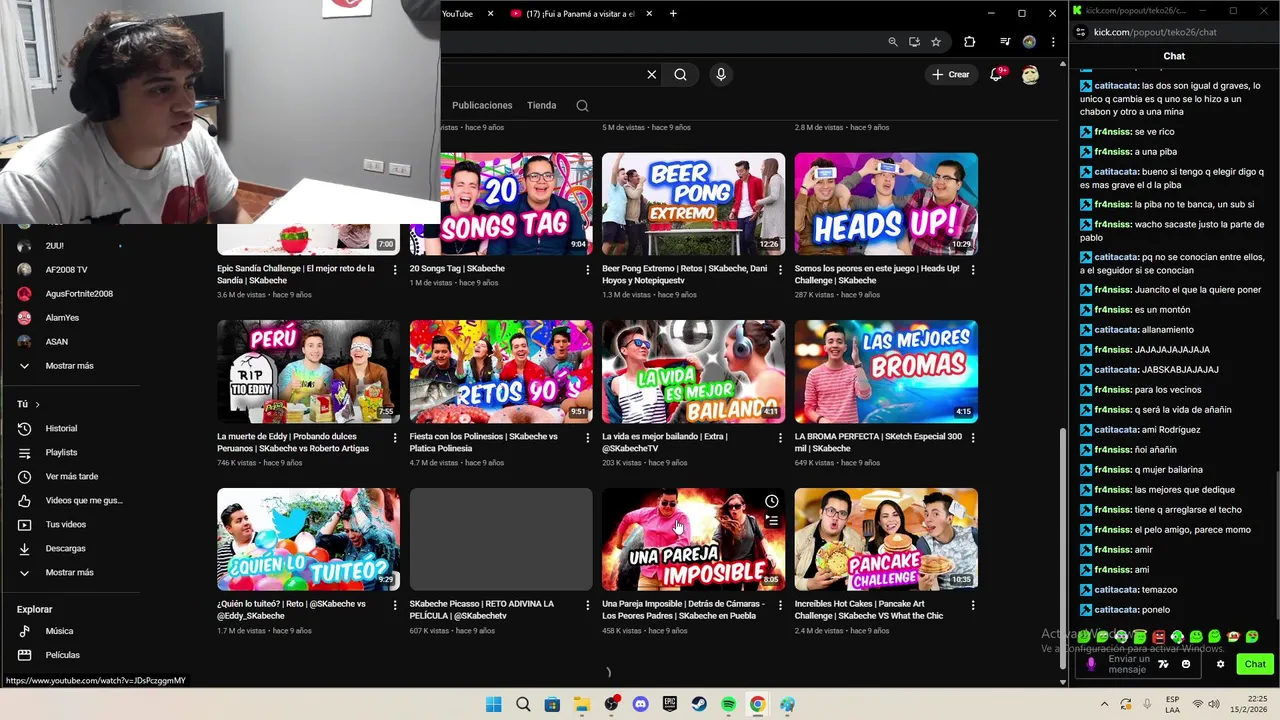The image size is (1280, 720).
Task: Click the scroll-down arrow of YouTube page
Action: pos(1062,682)
